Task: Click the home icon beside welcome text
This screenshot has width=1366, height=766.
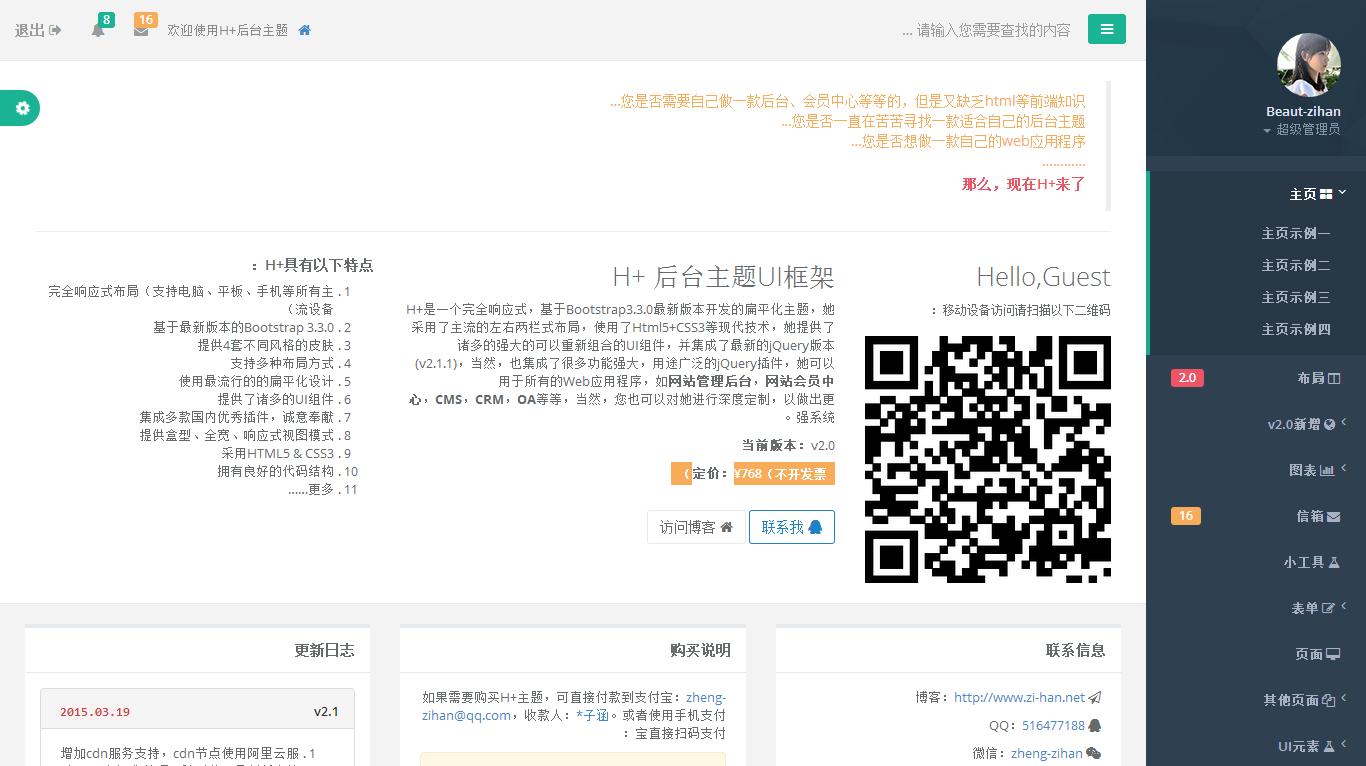Action: click(305, 30)
